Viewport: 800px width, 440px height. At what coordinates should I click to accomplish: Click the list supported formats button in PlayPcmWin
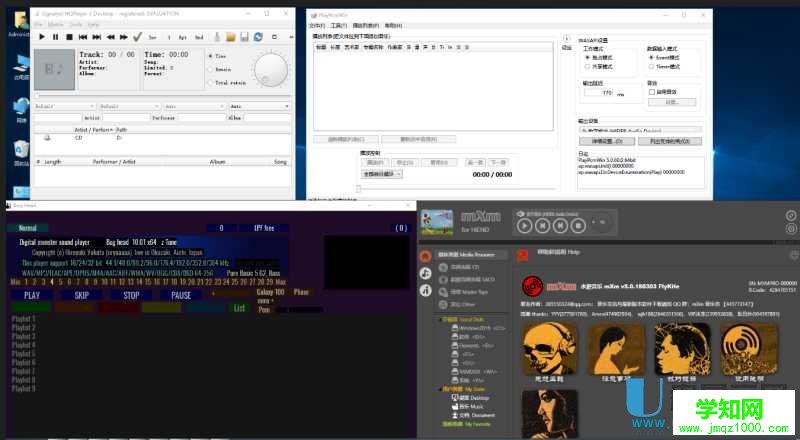670,141
